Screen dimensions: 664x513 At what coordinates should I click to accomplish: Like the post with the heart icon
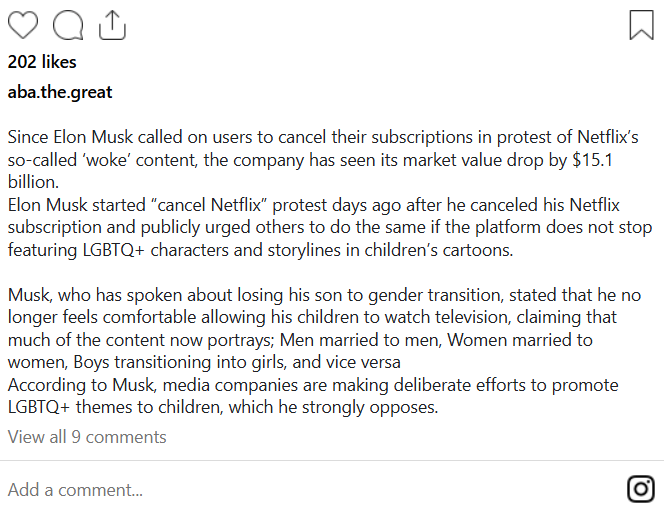tap(23, 25)
